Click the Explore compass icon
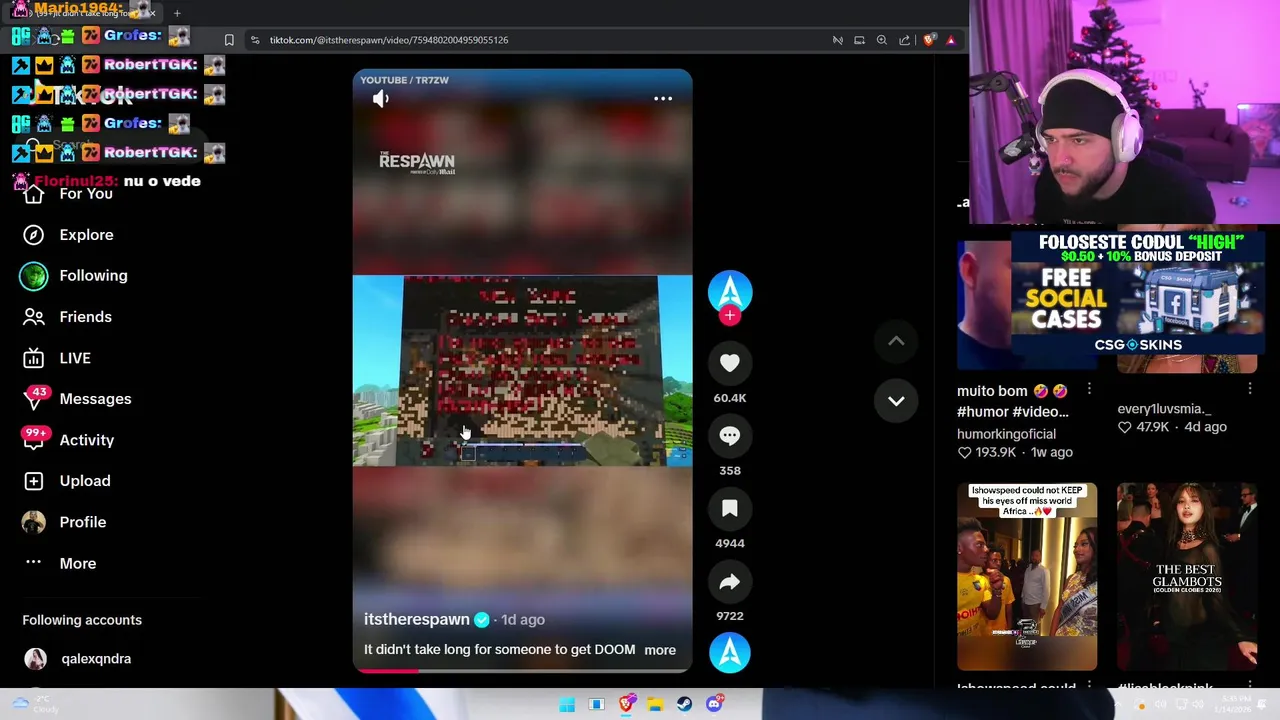Image resolution: width=1280 pixels, height=720 pixels. click(x=33, y=235)
